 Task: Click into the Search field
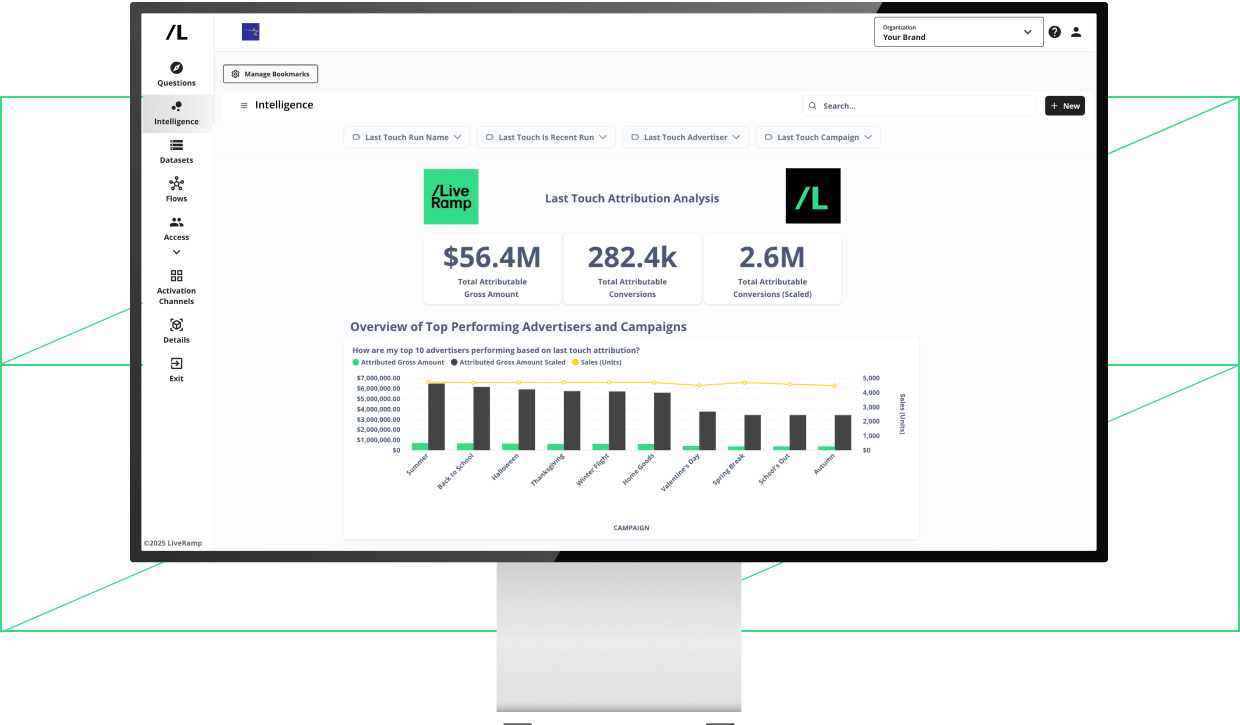click(x=919, y=105)
